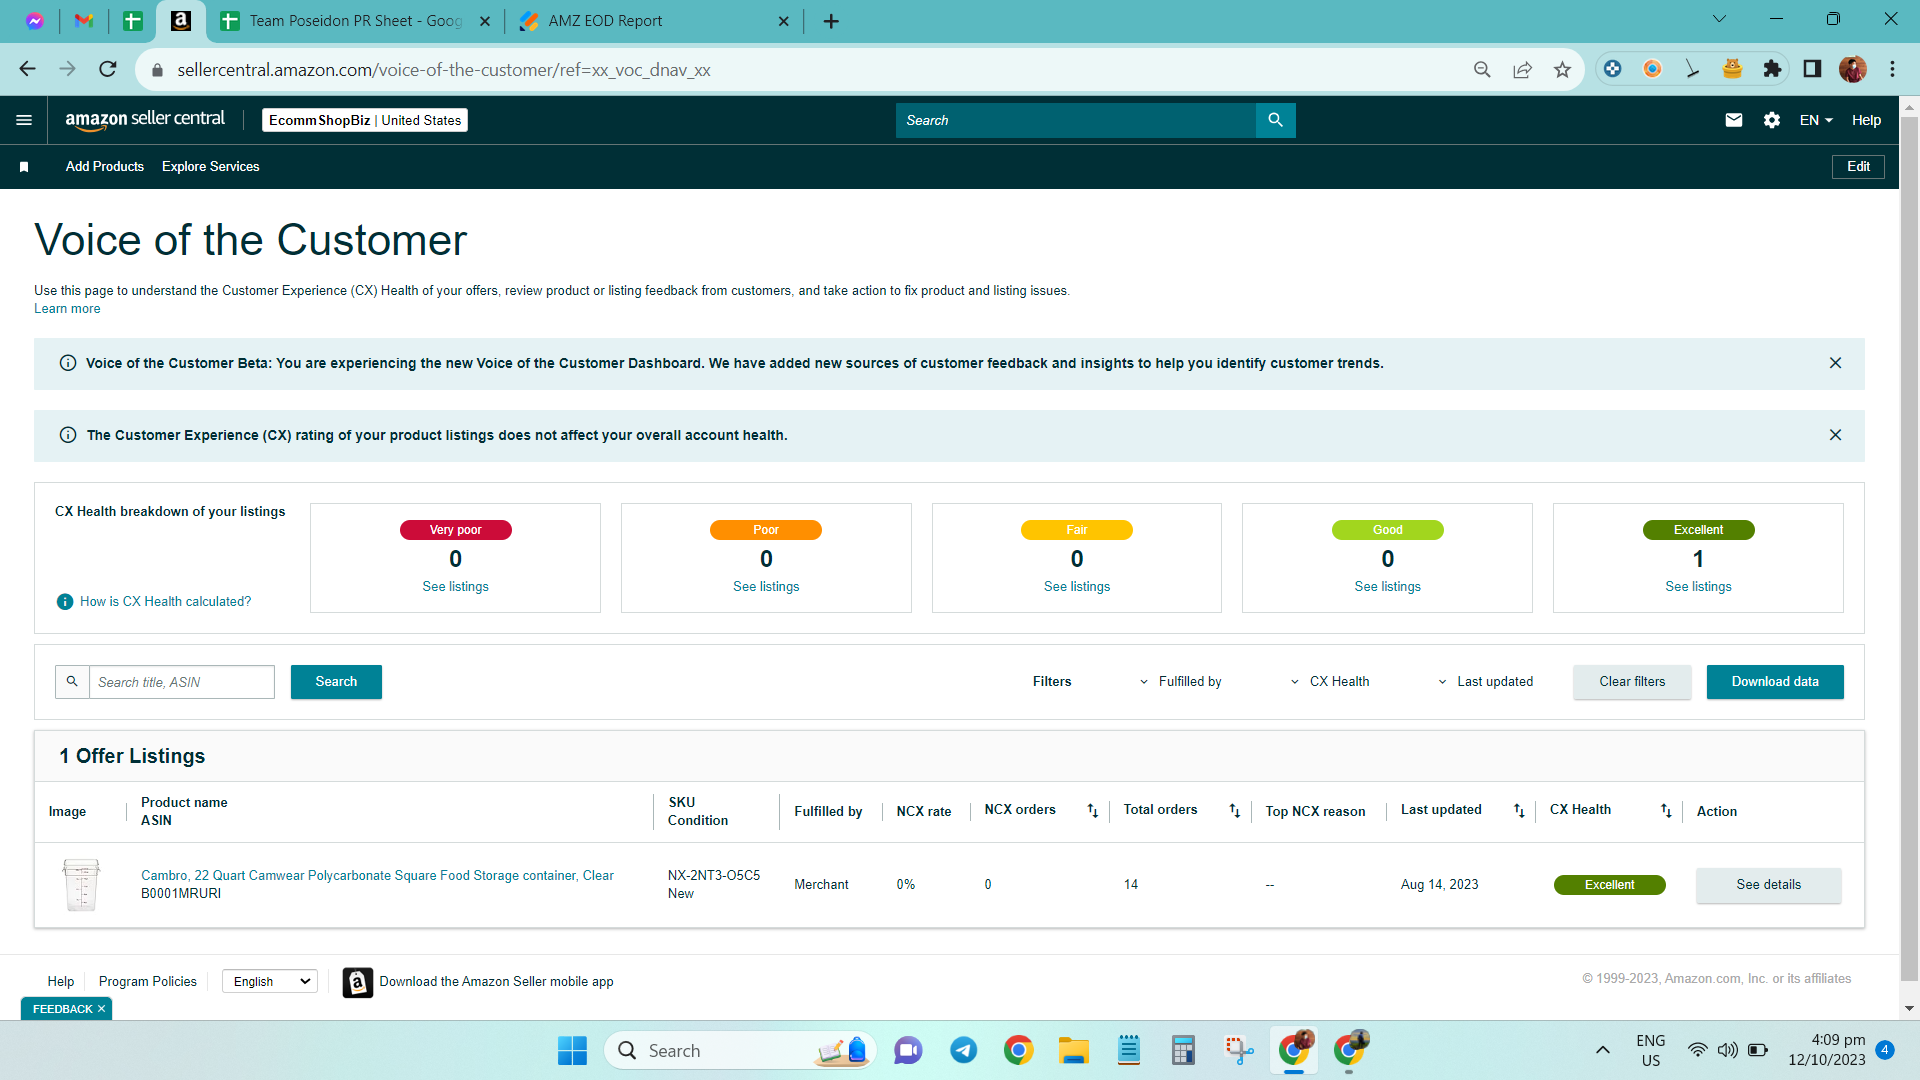This screenshot has width=1920, height=1080.
Task: Open the messages envelope icon
Action: coord(1734,120)
